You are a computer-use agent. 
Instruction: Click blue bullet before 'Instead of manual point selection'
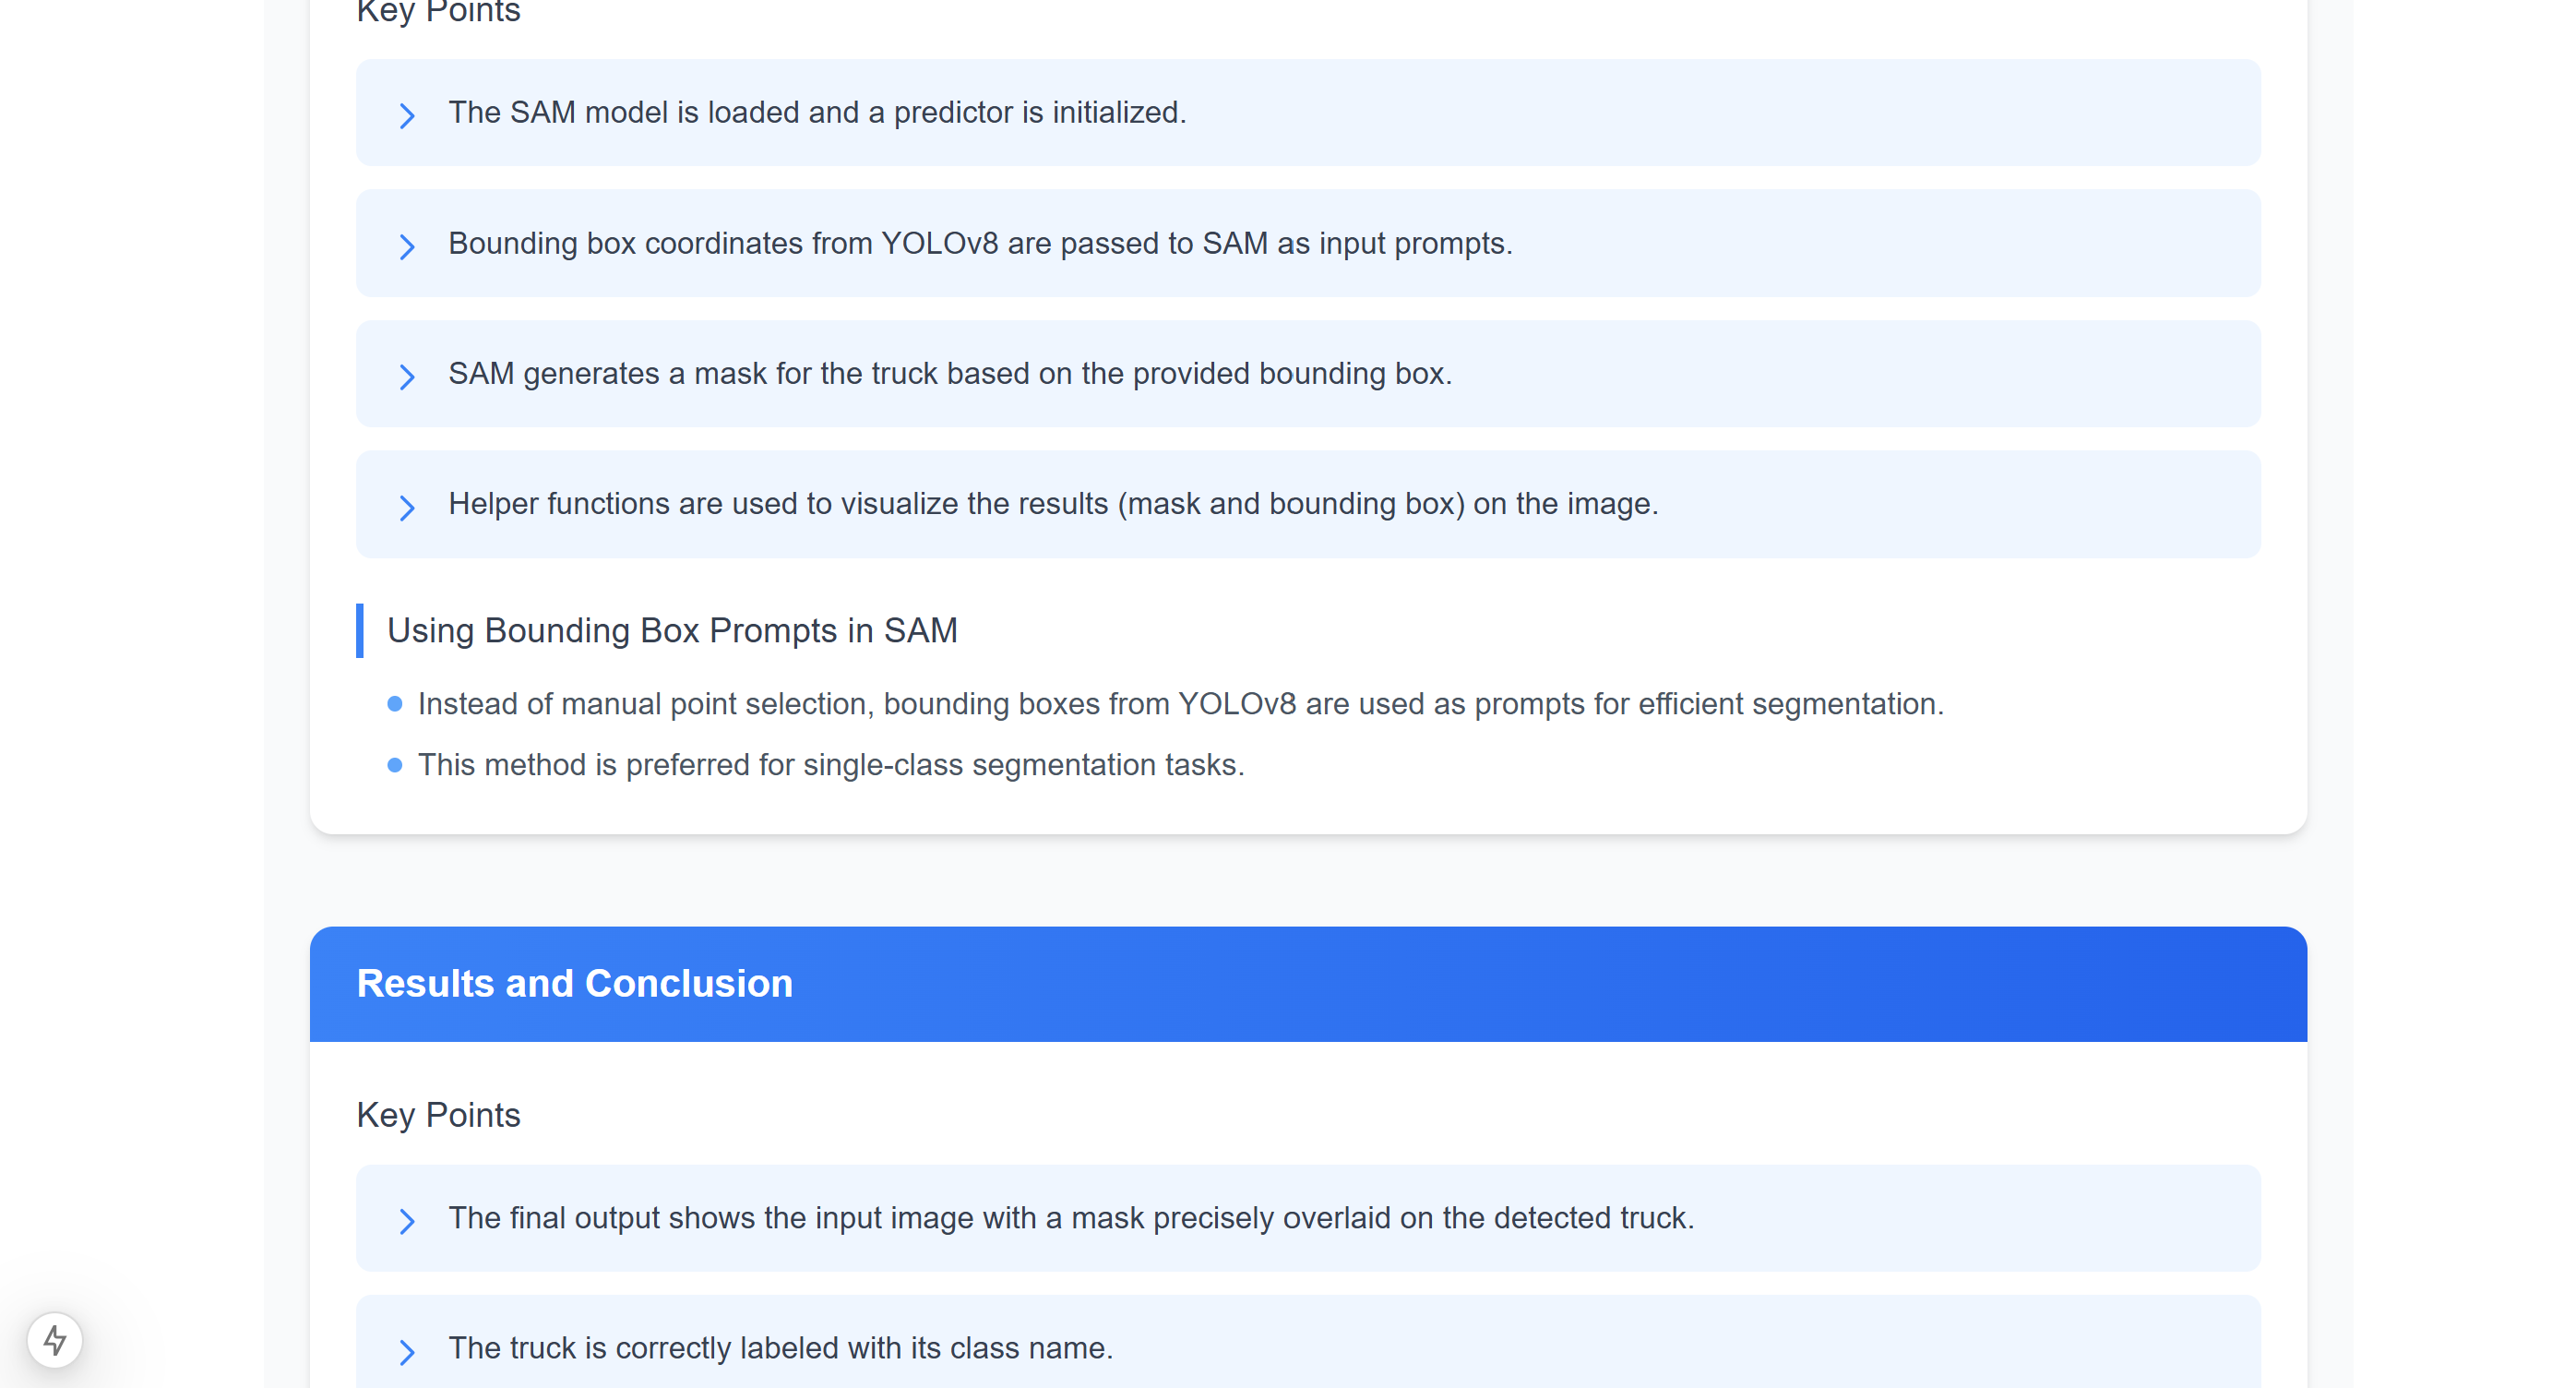[x=395, y=704]
